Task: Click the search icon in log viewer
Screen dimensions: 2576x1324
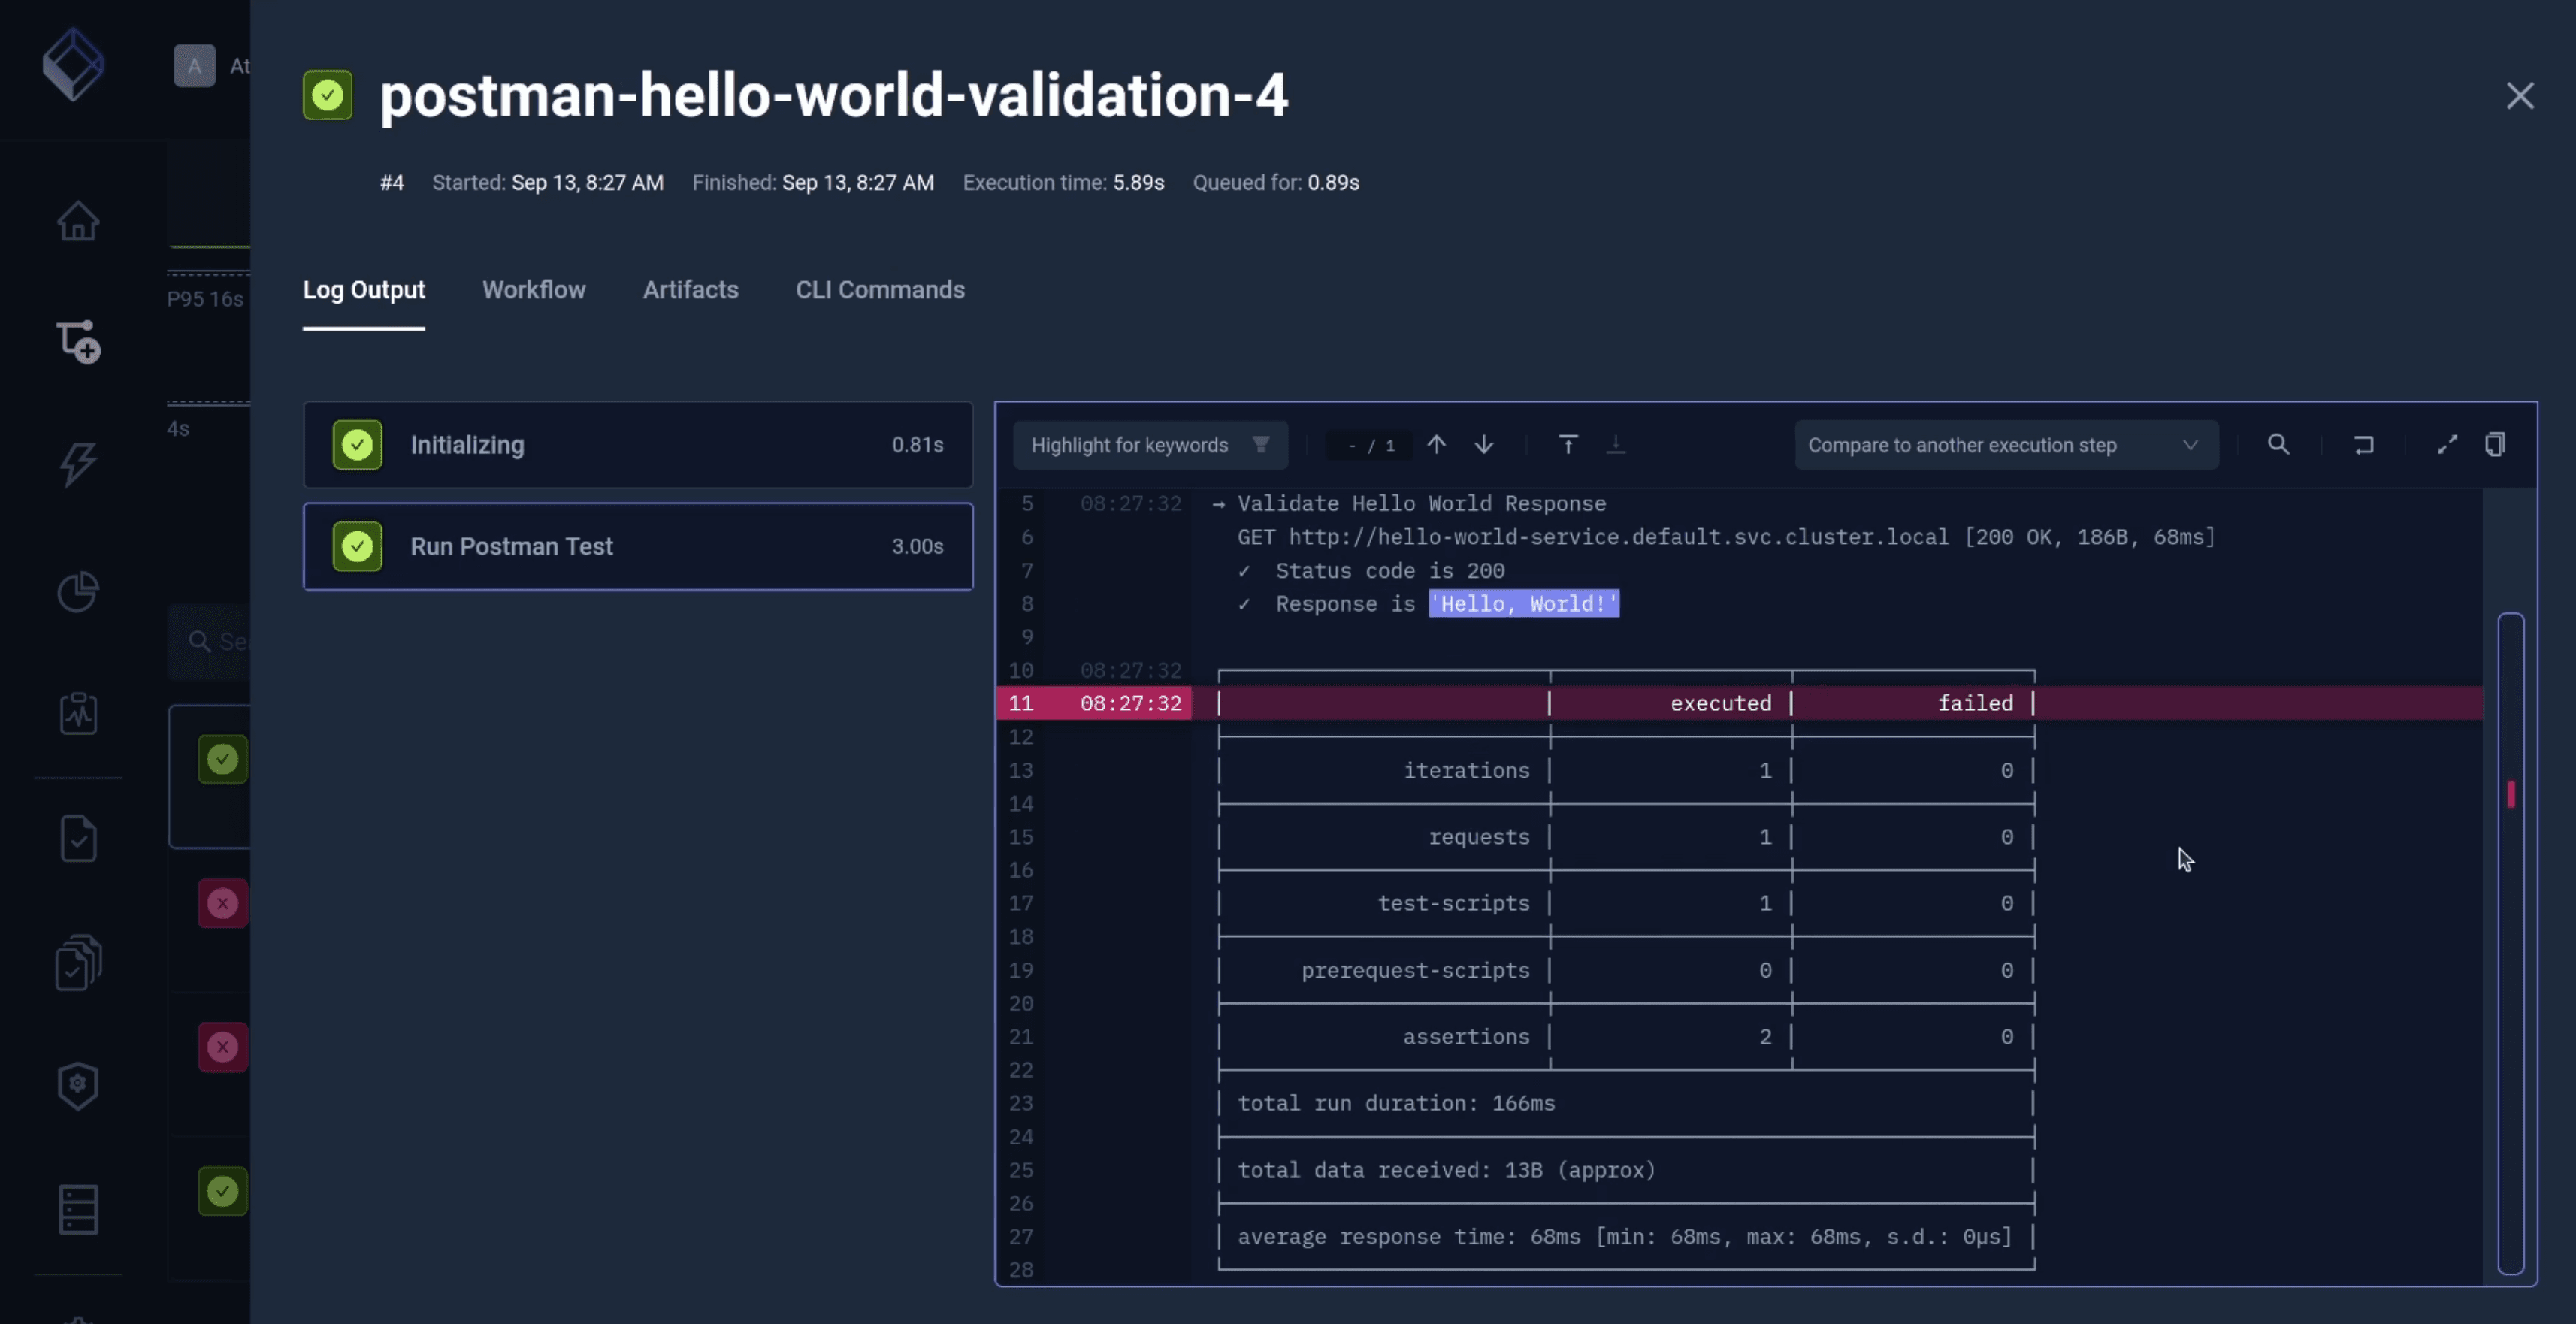Action: pos(2279,444)
